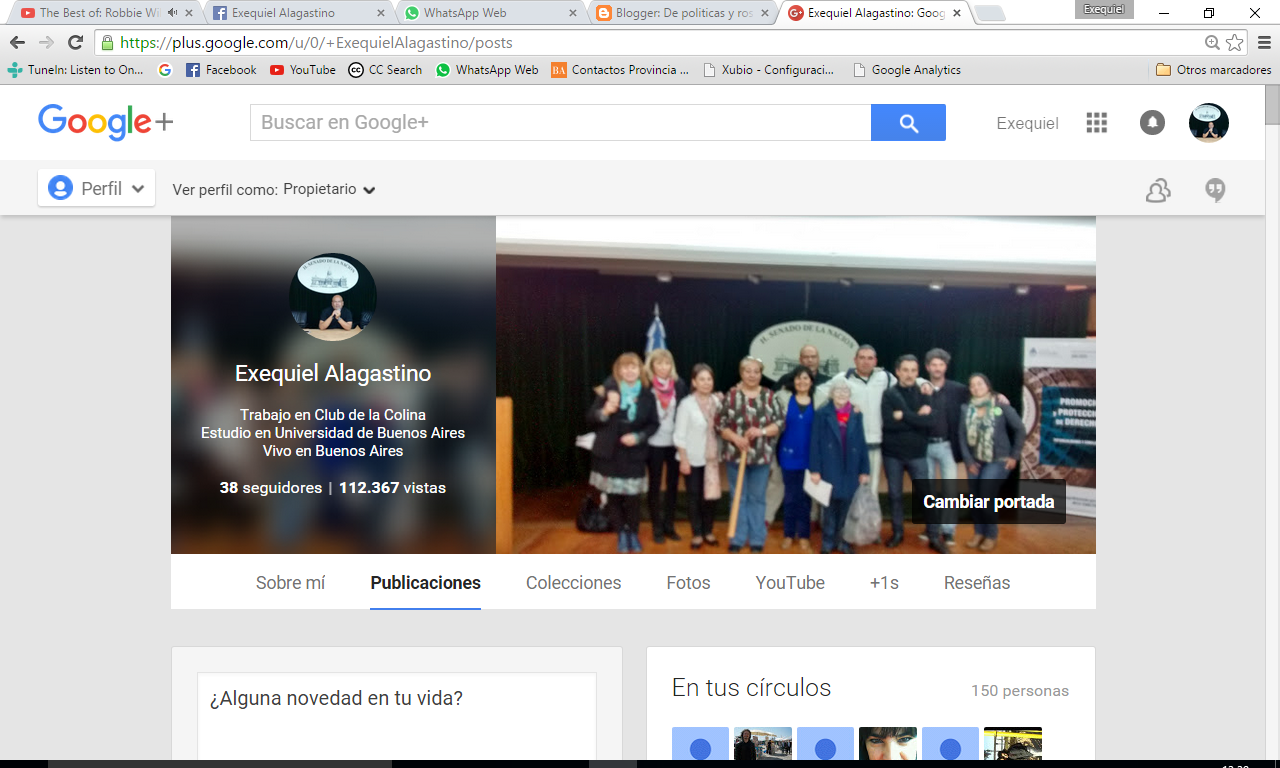
Task: Click the Google+ logo
Action: point(105,123)
